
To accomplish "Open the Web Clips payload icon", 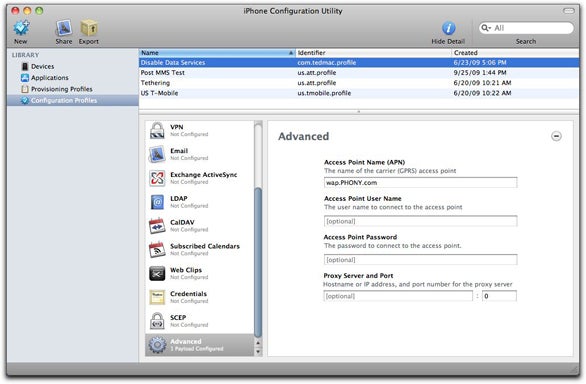I will tap(157, 273).
